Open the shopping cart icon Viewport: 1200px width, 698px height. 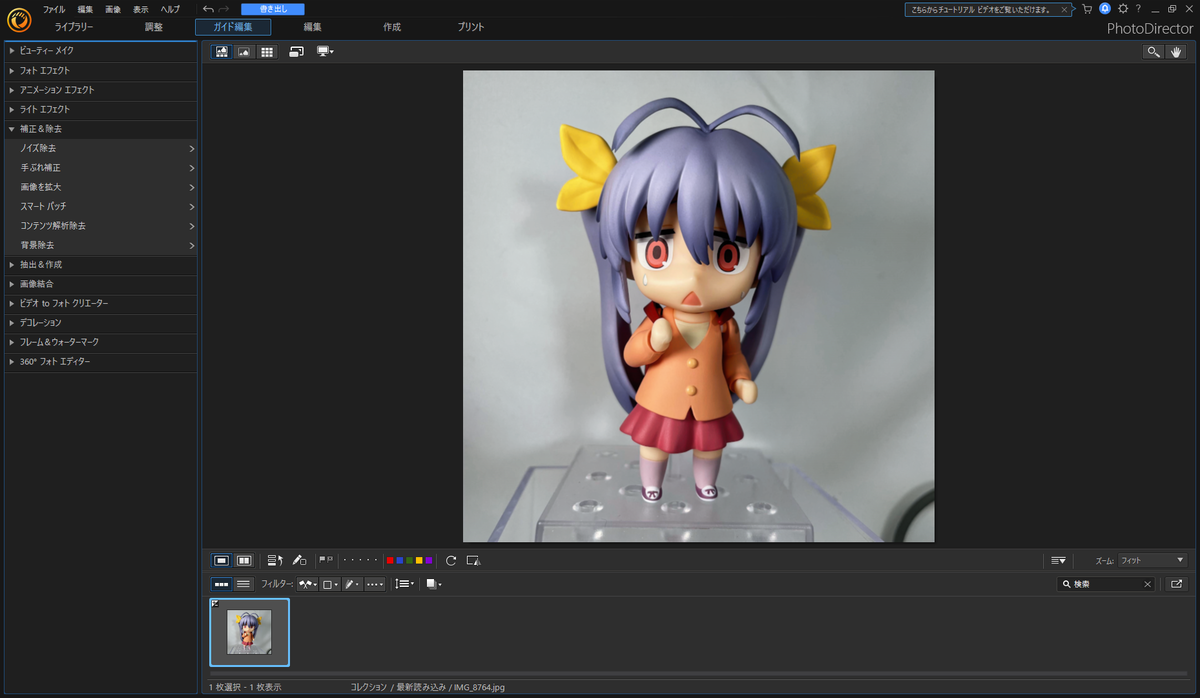click(1087, 9)
